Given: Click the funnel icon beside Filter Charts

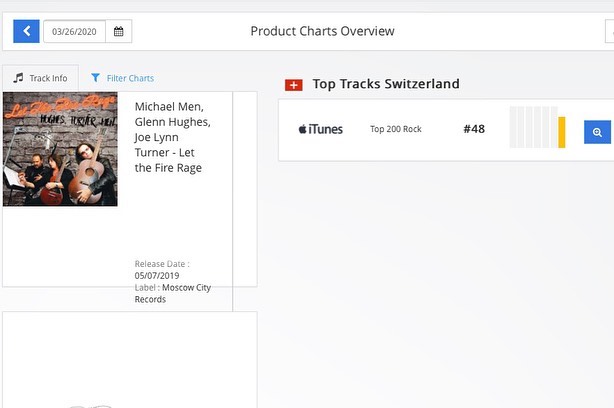Looking at the screenshot, I should click(x=96, y=77).
